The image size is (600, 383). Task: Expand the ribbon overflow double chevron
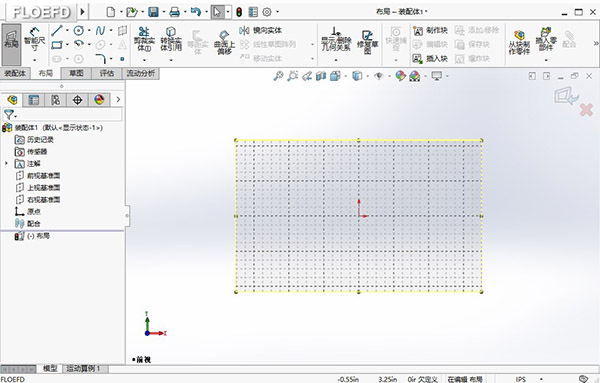(595, 43)
